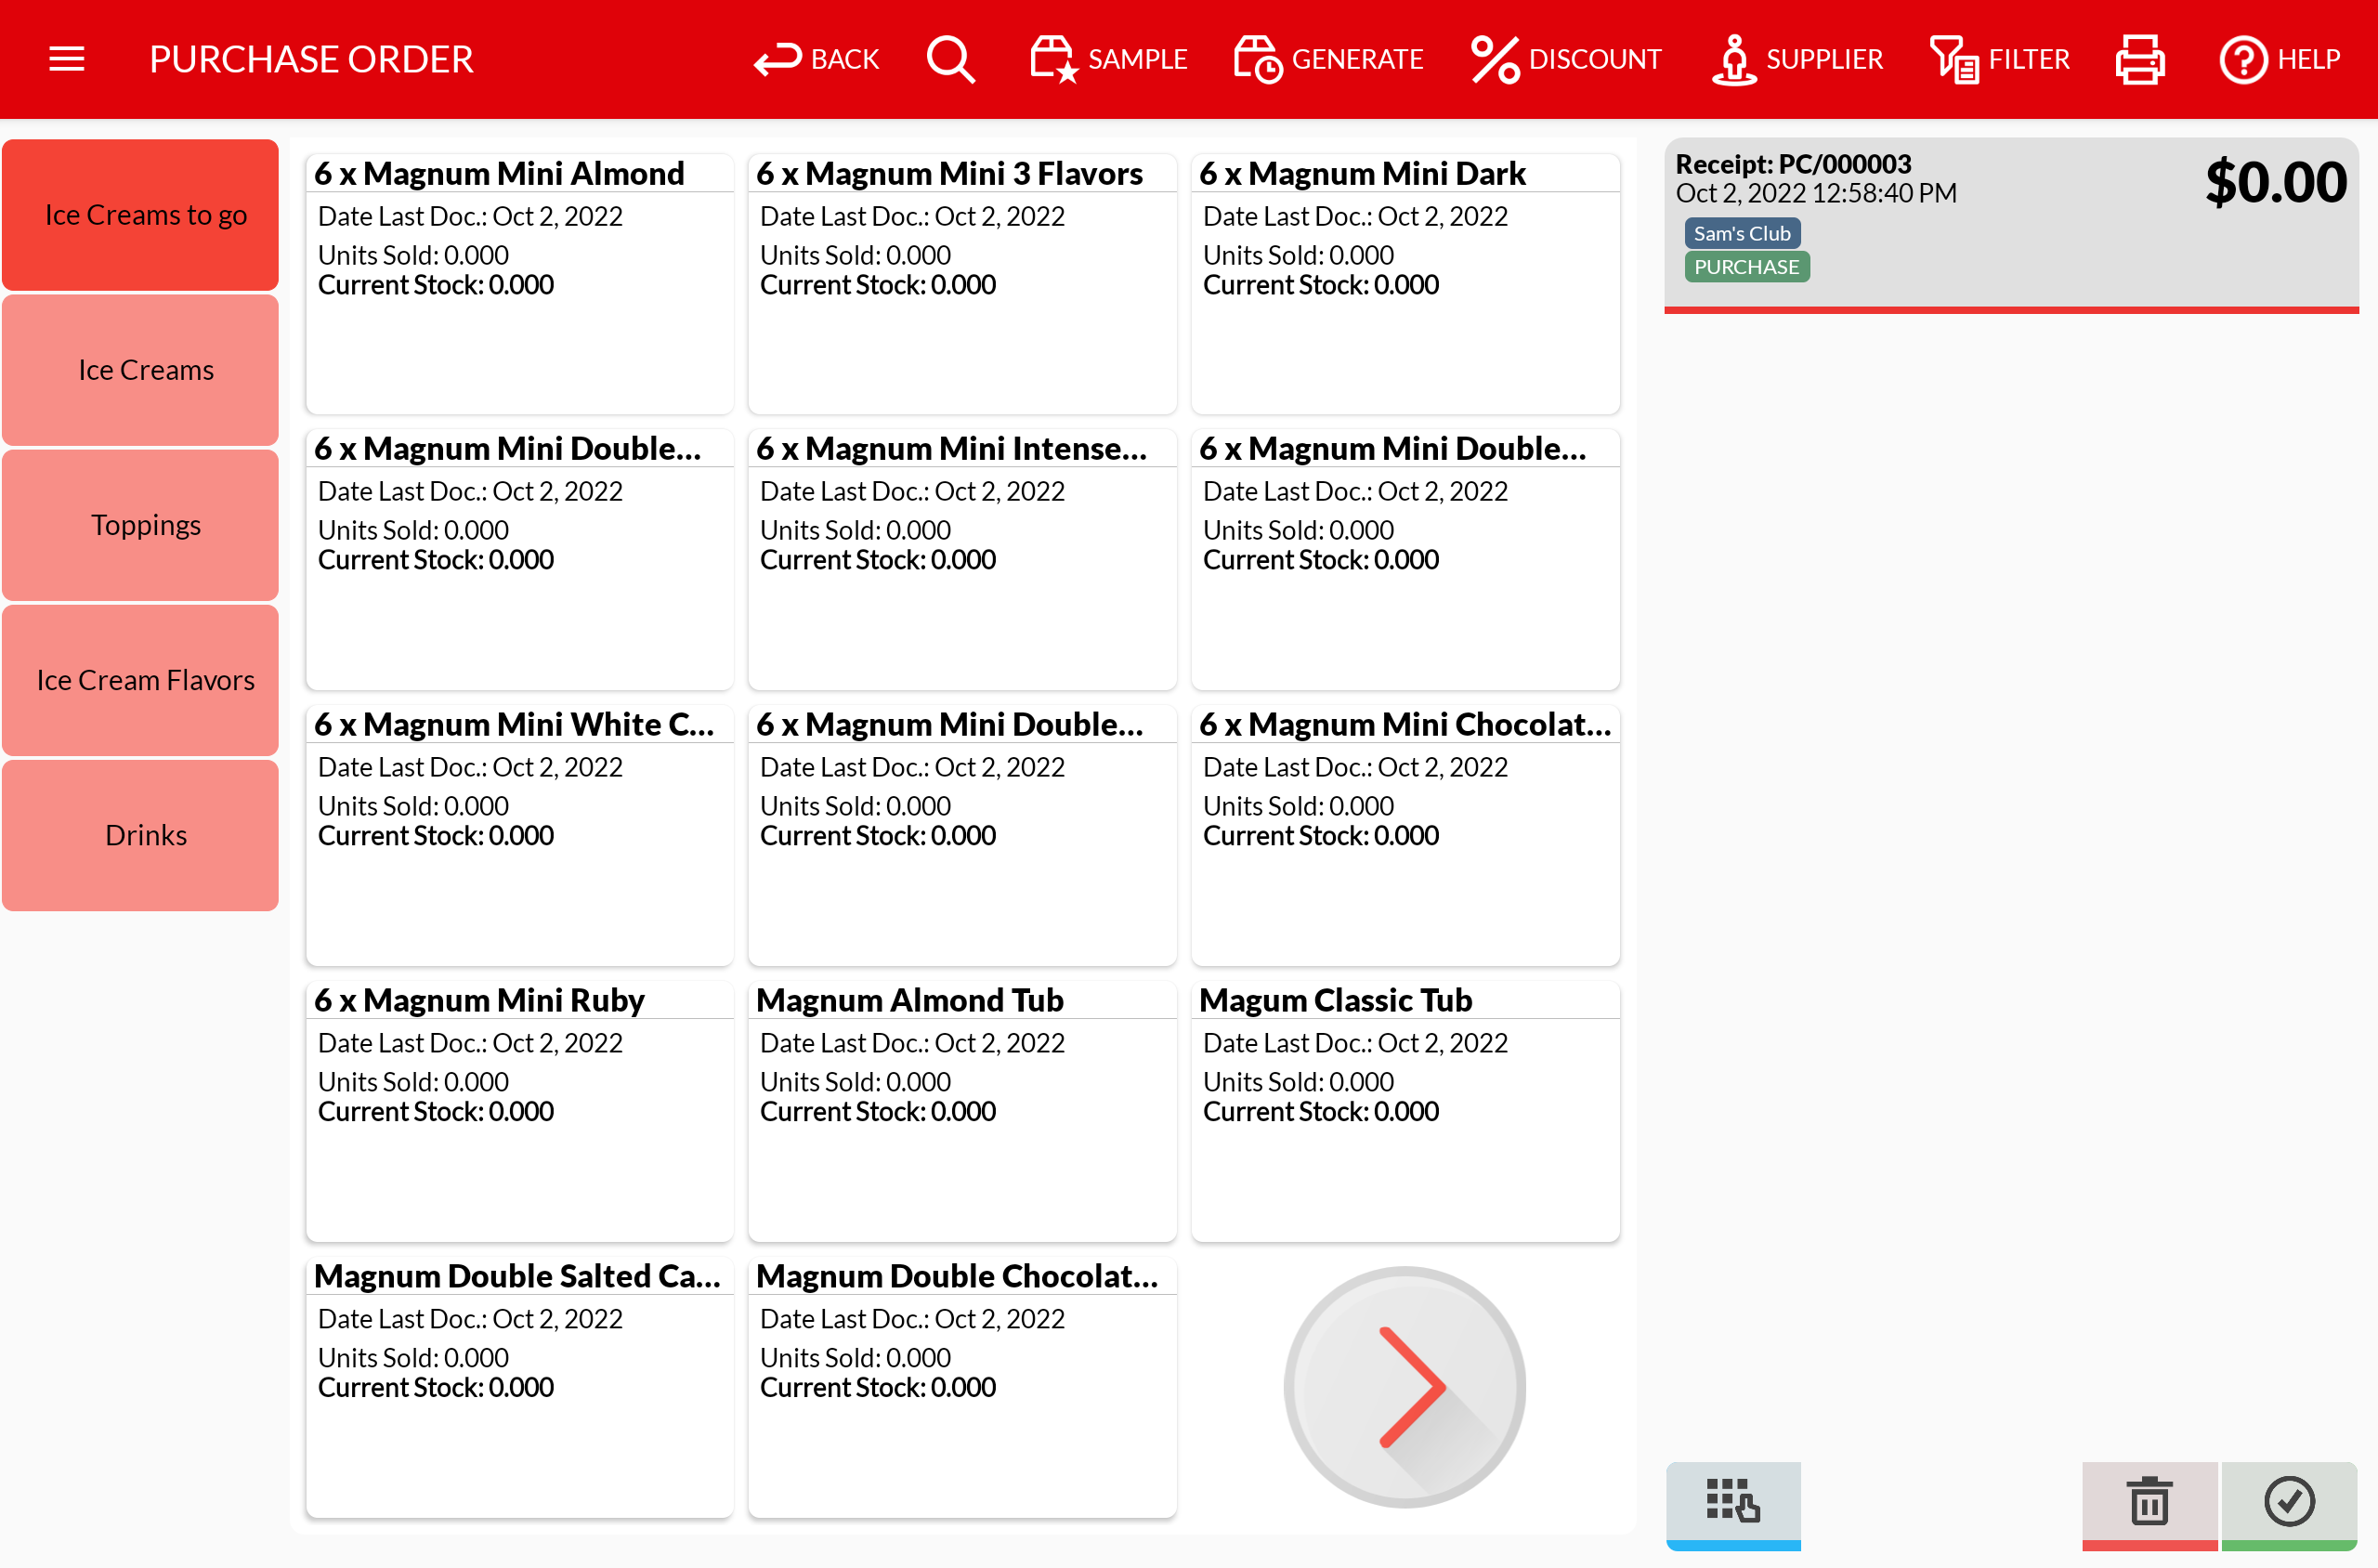Apply a Discount from toolbar
The height and width of the screenshot is (1568, 2378).
click(1566, 59)
